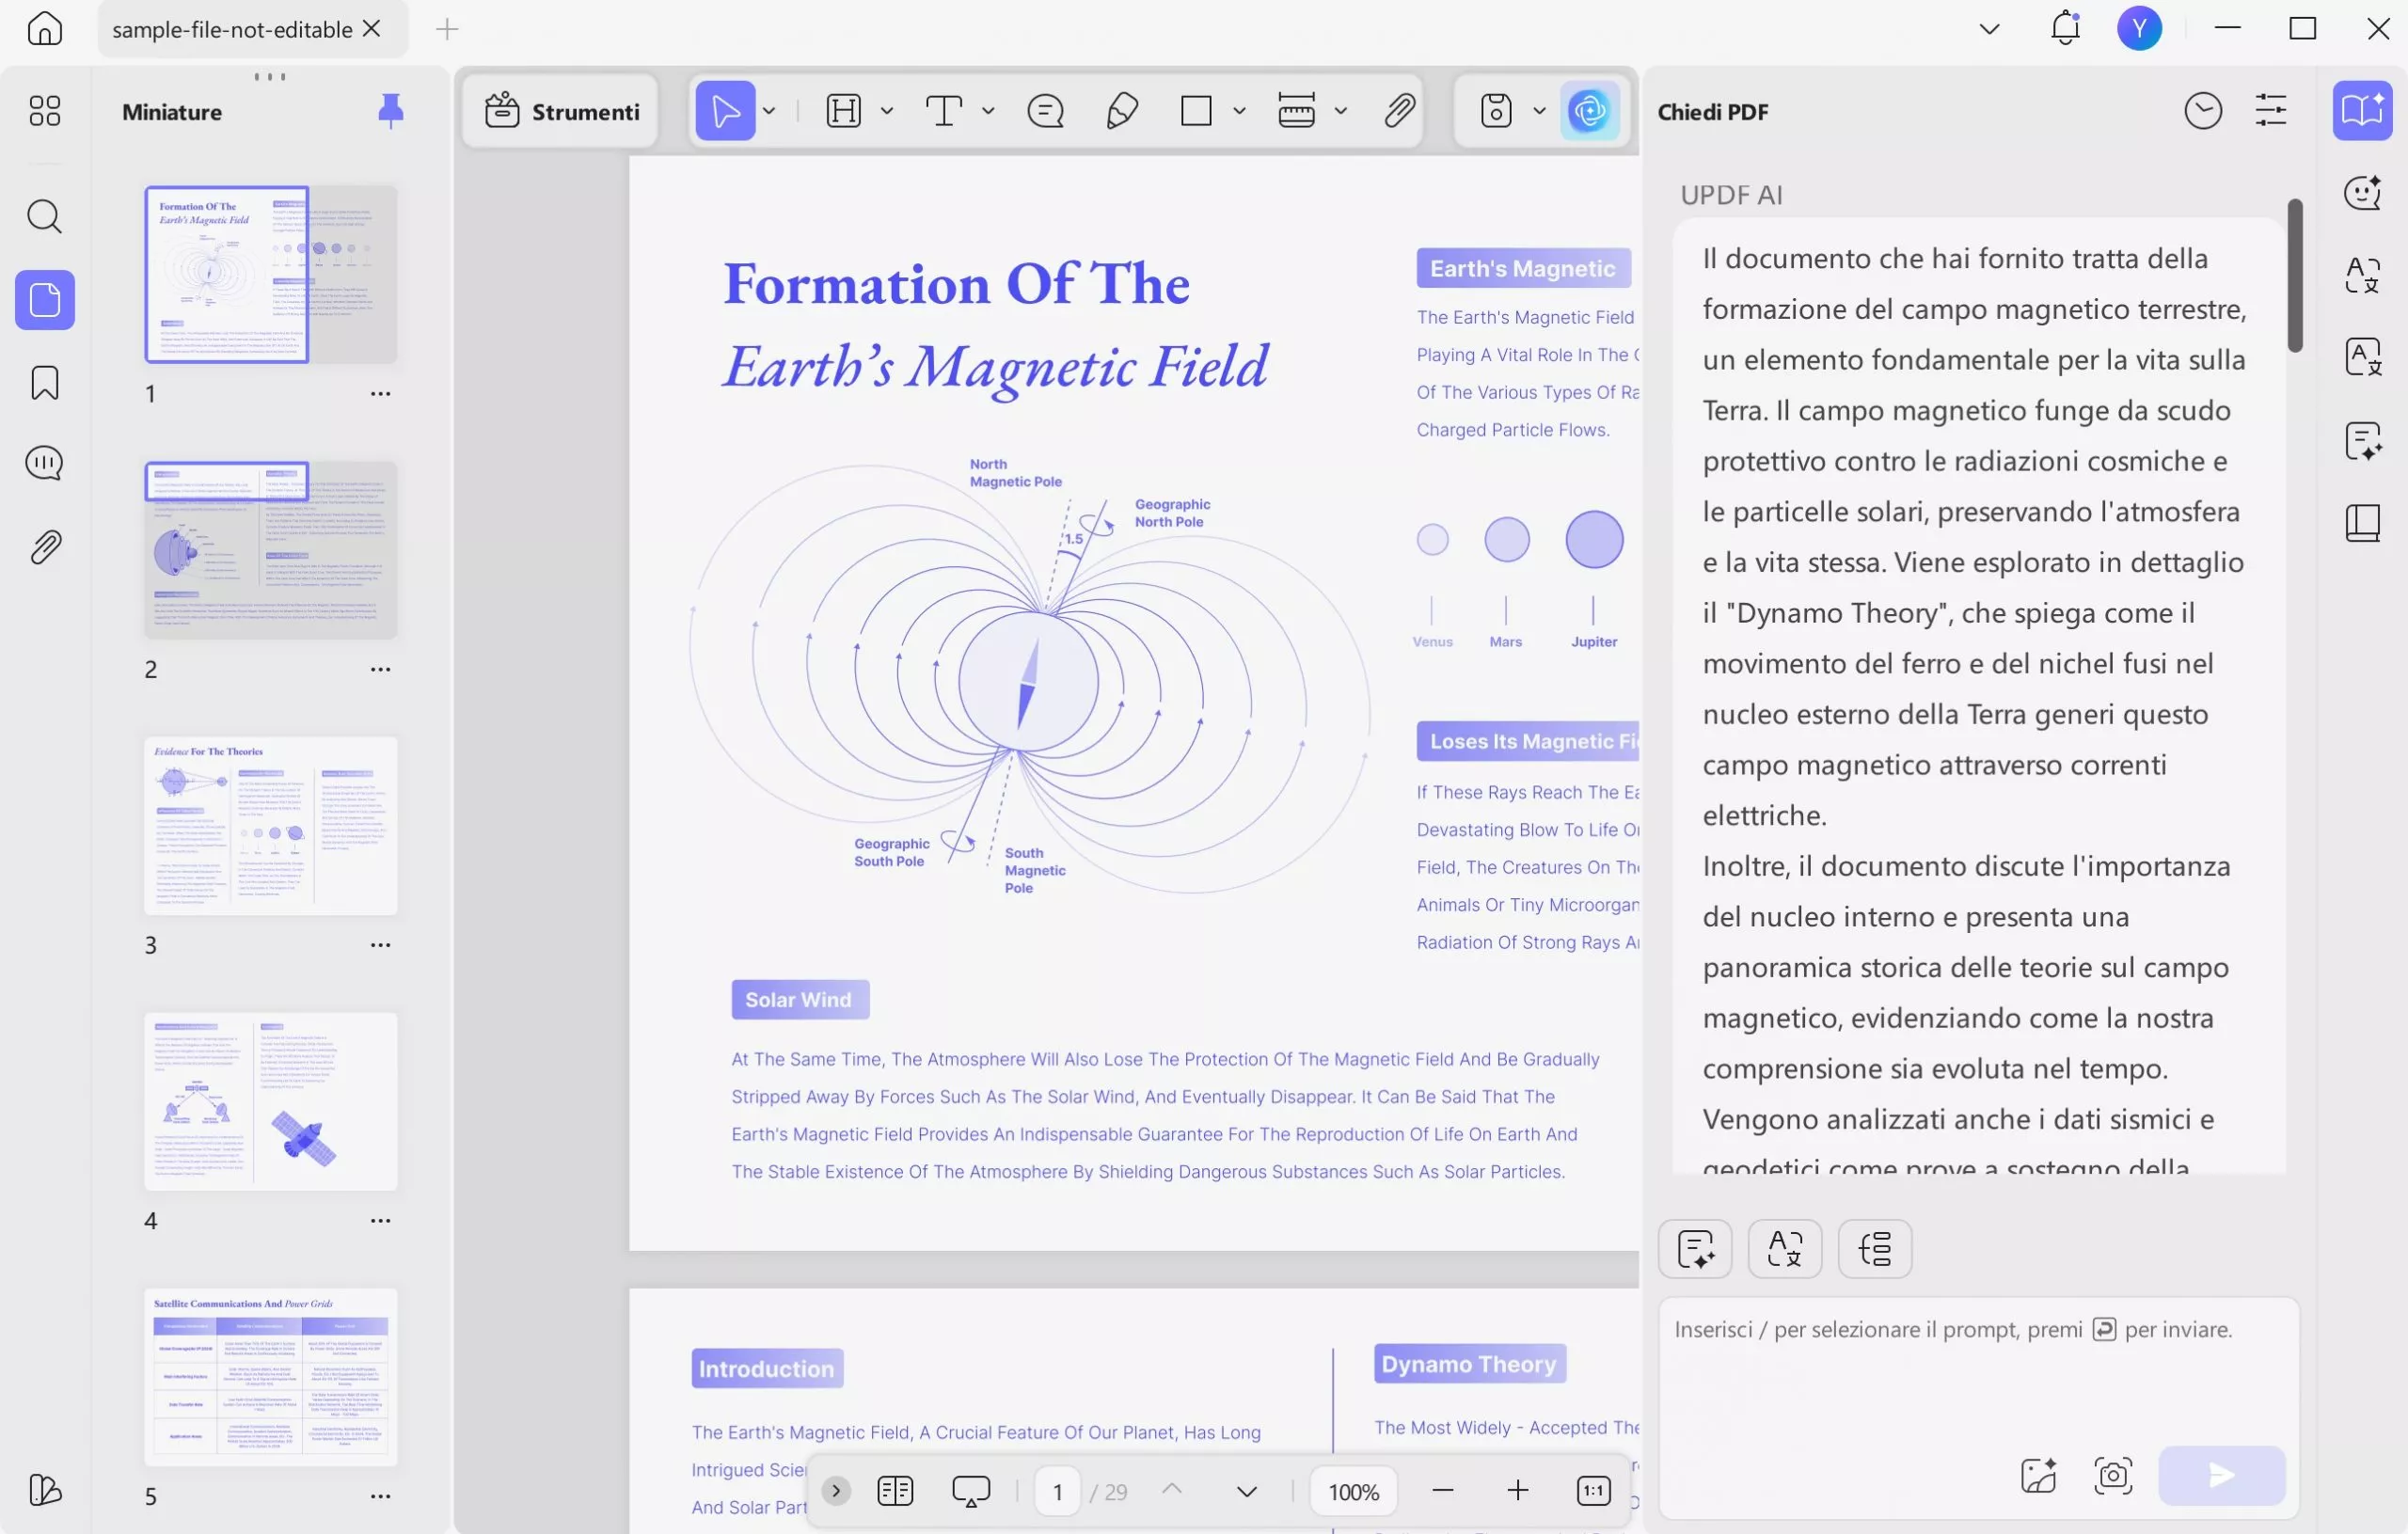Open the comments panel in sidebar
The image size is (2408, 1534).
point(45,463)
